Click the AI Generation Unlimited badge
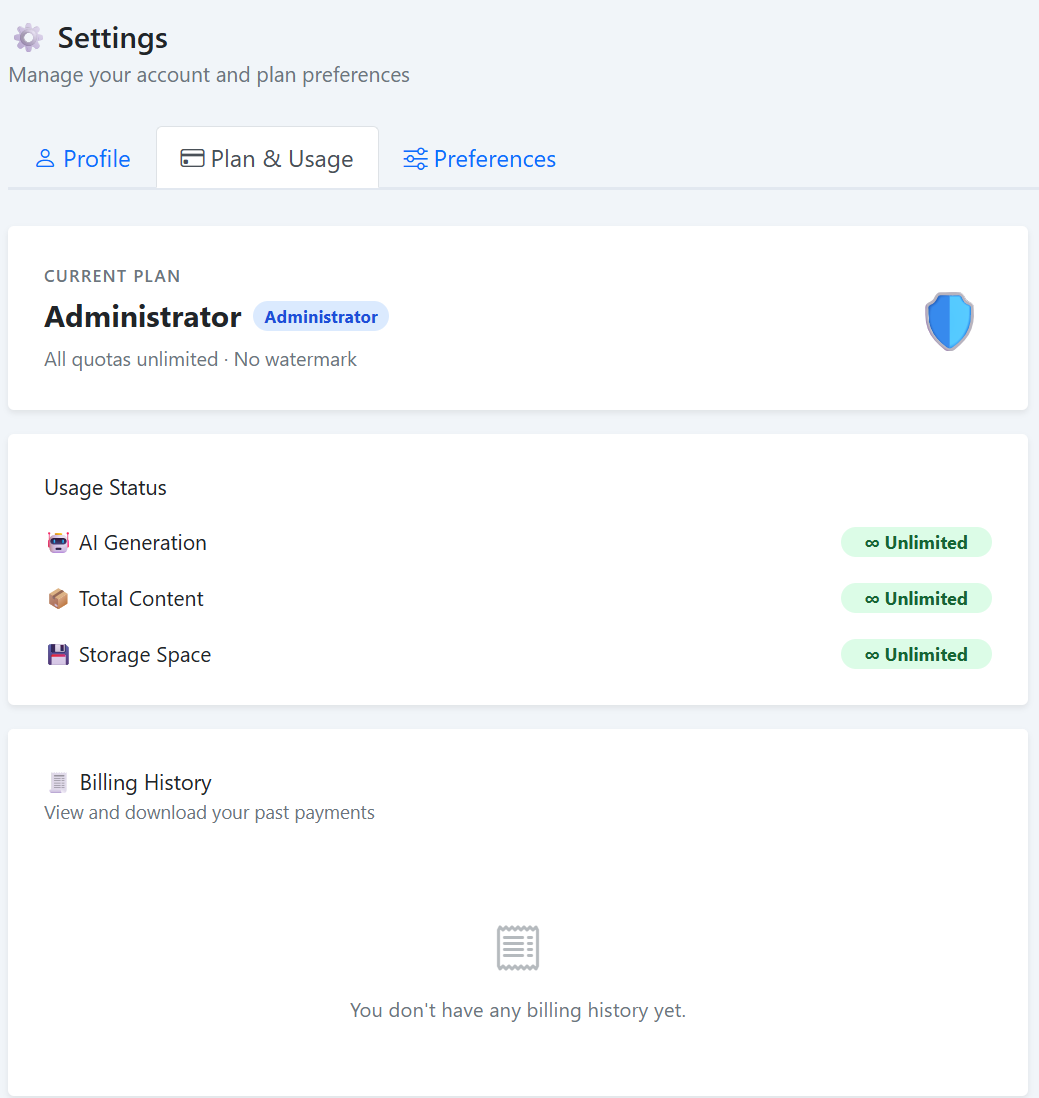Viewport: 1039px width, 1098px height. [x=916, y=543]
